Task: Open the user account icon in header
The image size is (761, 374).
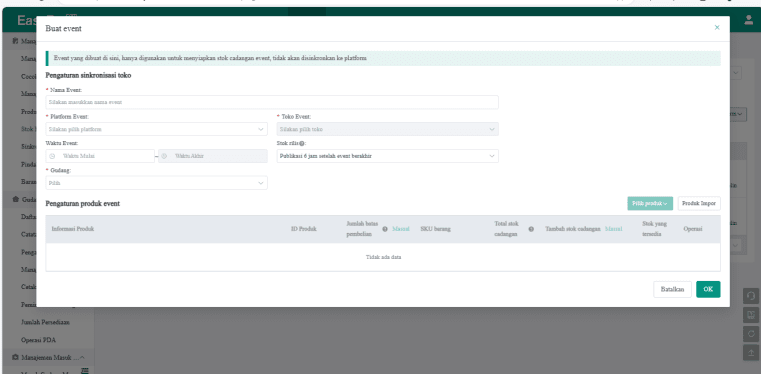Action: pyautogui.click(x=749, y=20)
